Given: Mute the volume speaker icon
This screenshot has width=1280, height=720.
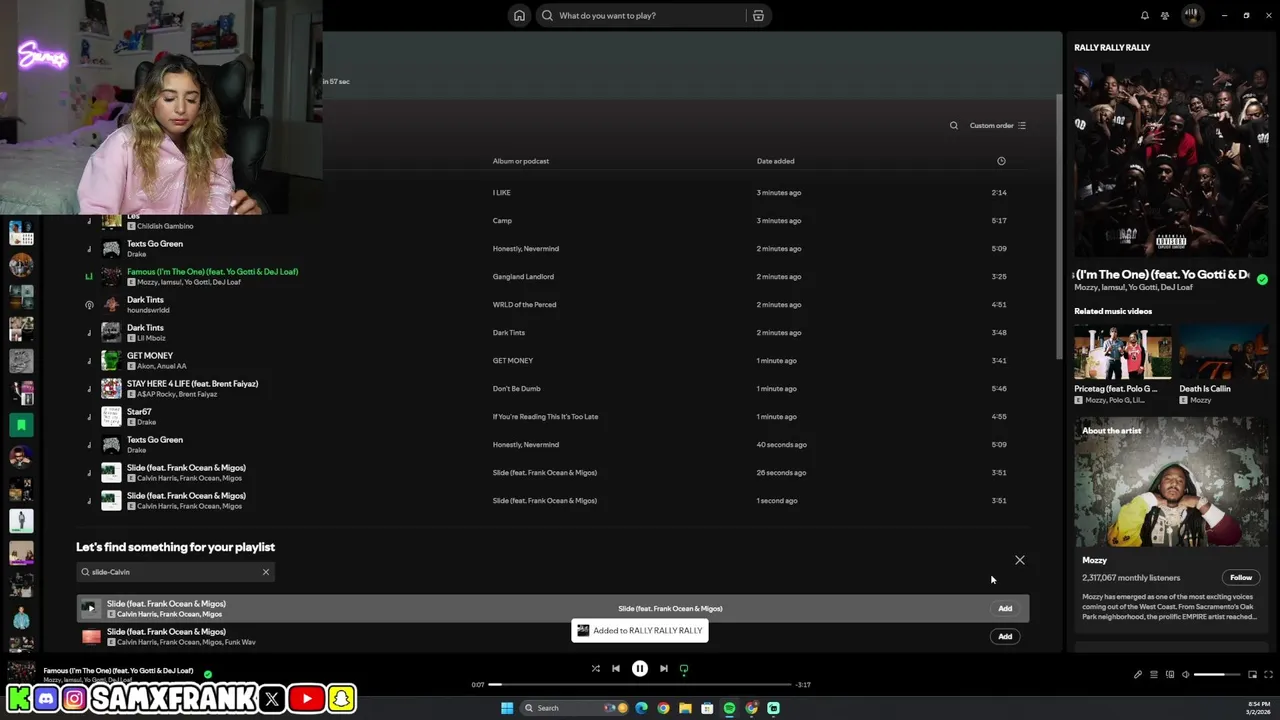Looking at the screenshot, I should point(1185,674).
